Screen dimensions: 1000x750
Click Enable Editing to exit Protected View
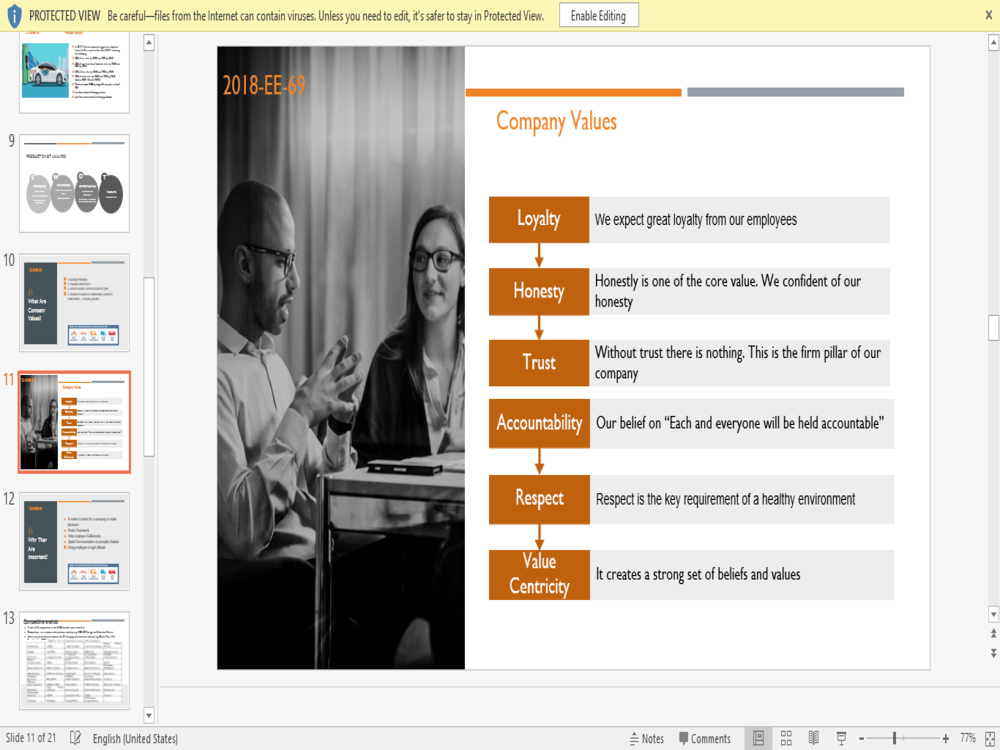coord(598,15)
